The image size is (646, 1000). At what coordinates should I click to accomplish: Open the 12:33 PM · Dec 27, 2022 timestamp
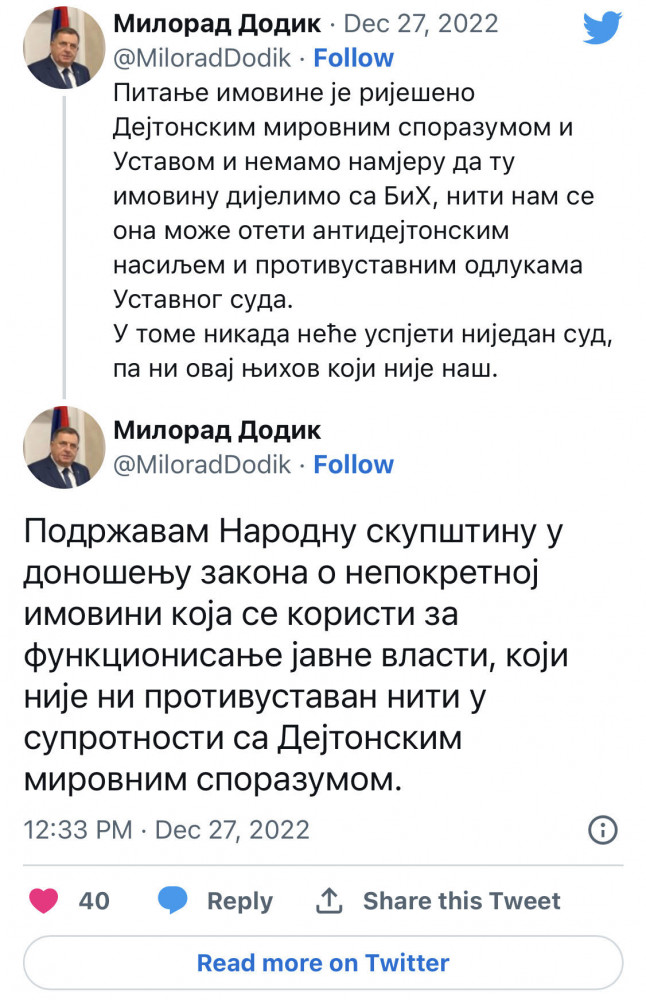click(166, 830)
